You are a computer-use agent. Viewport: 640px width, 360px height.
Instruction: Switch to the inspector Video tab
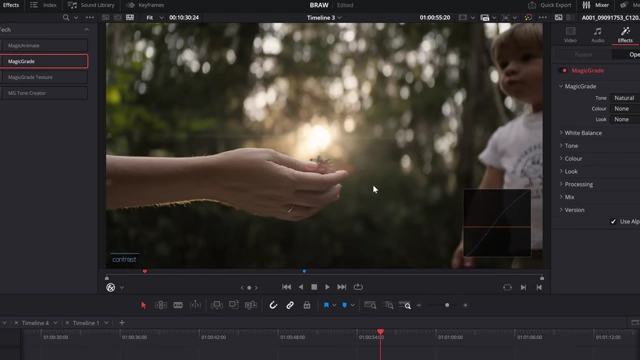tap(570, 35)
